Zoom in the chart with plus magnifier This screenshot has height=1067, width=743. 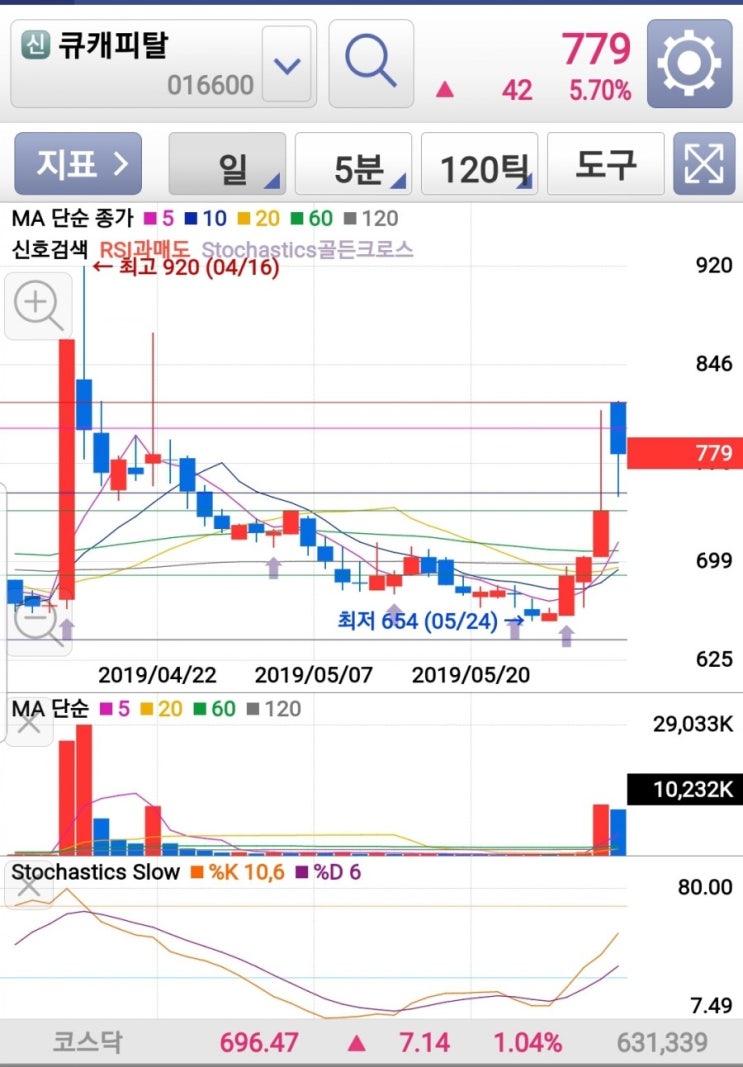click(39, 306)
